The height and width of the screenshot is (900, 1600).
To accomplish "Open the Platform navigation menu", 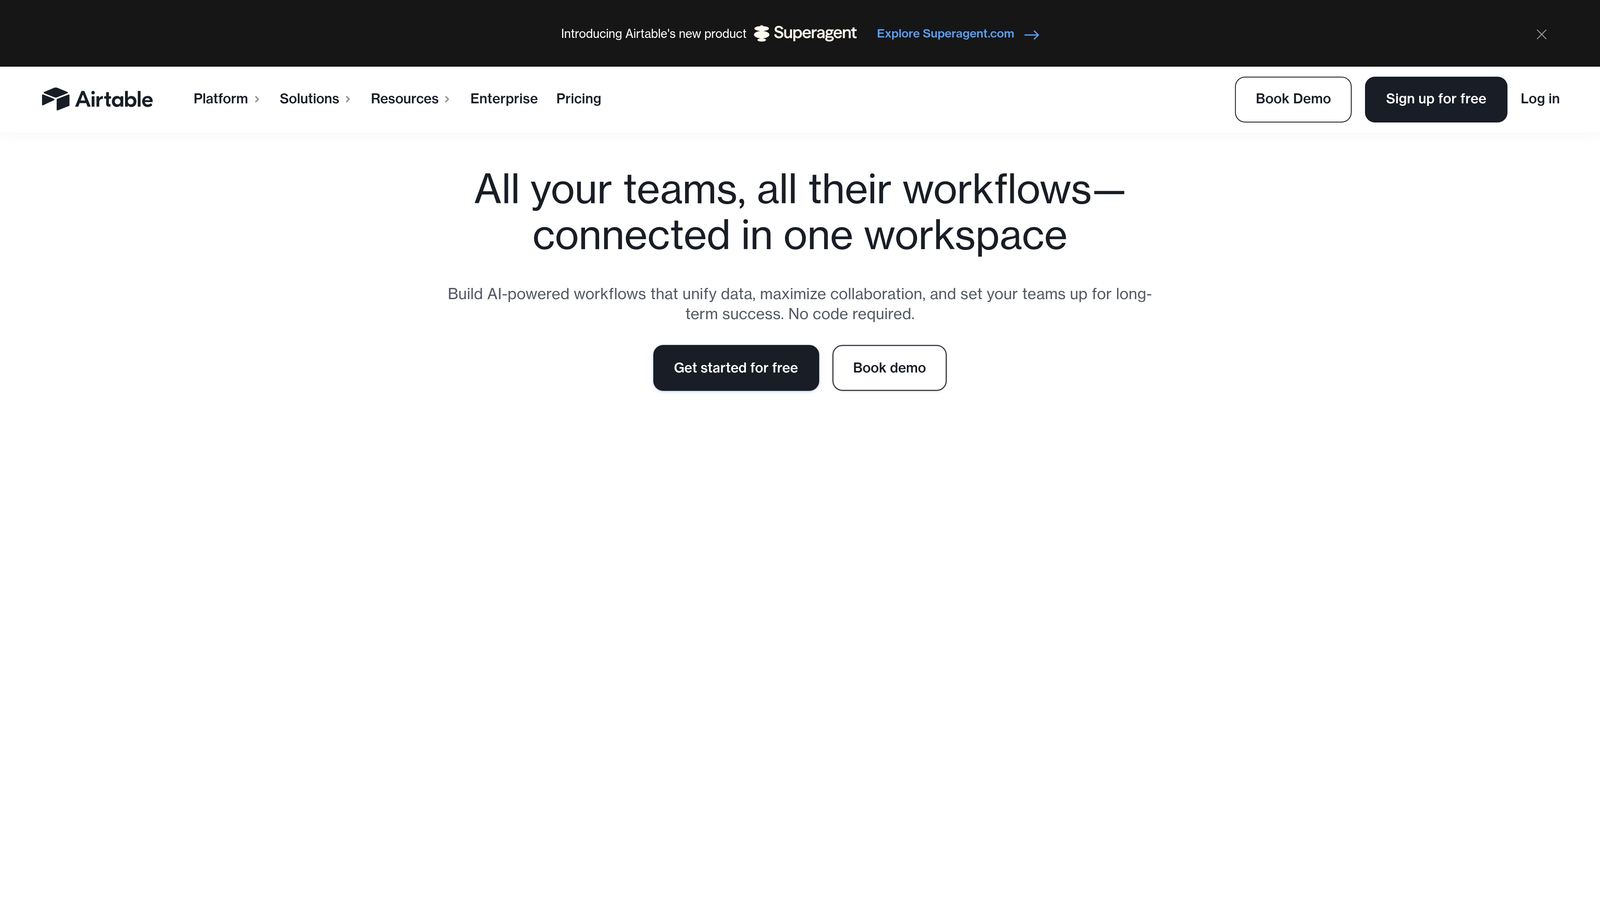I will [220, 98].
